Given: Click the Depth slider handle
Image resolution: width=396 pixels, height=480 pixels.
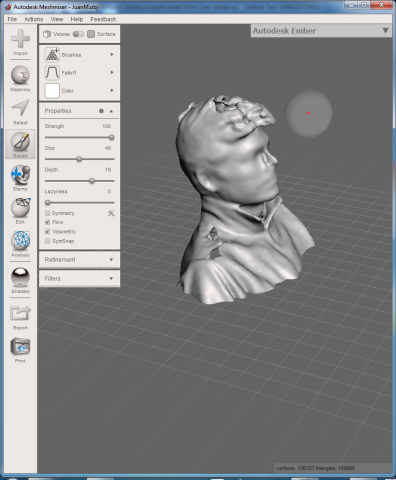Looking at the screenshot, I should (x=92, y=181).
